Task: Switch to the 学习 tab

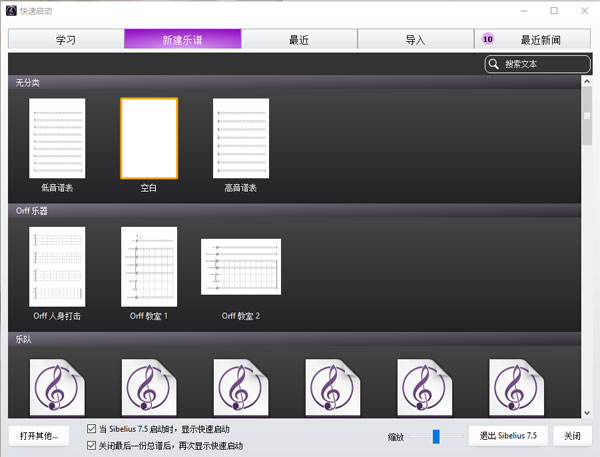Action: pyautogui.click(x=66, y=39)
